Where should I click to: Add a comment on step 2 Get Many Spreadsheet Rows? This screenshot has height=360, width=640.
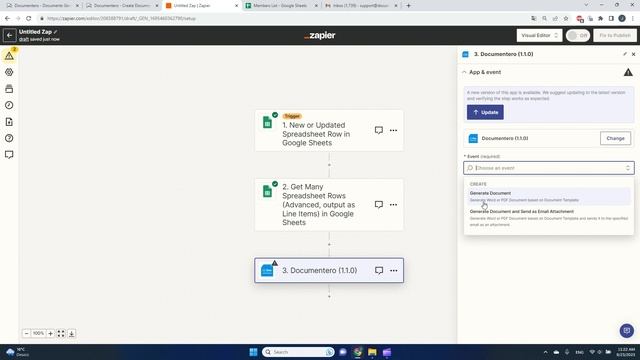coord(379,204)
